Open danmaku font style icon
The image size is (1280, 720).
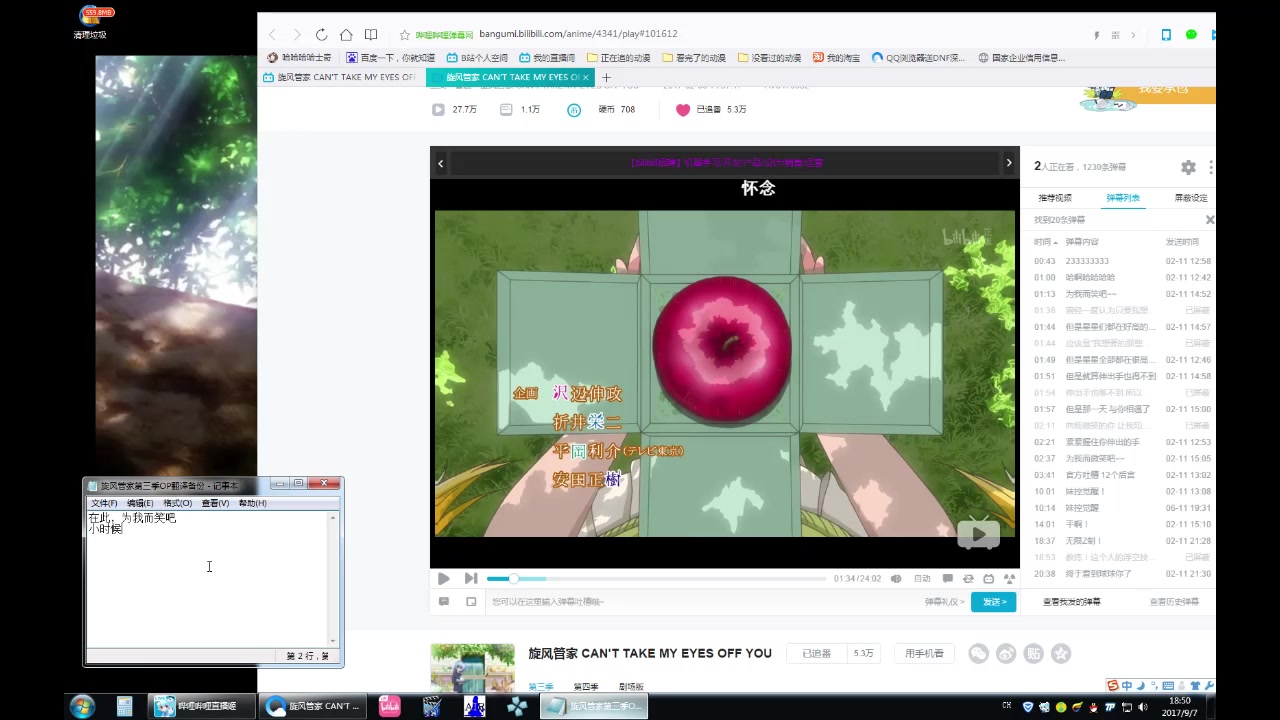(x=444, y=602)
